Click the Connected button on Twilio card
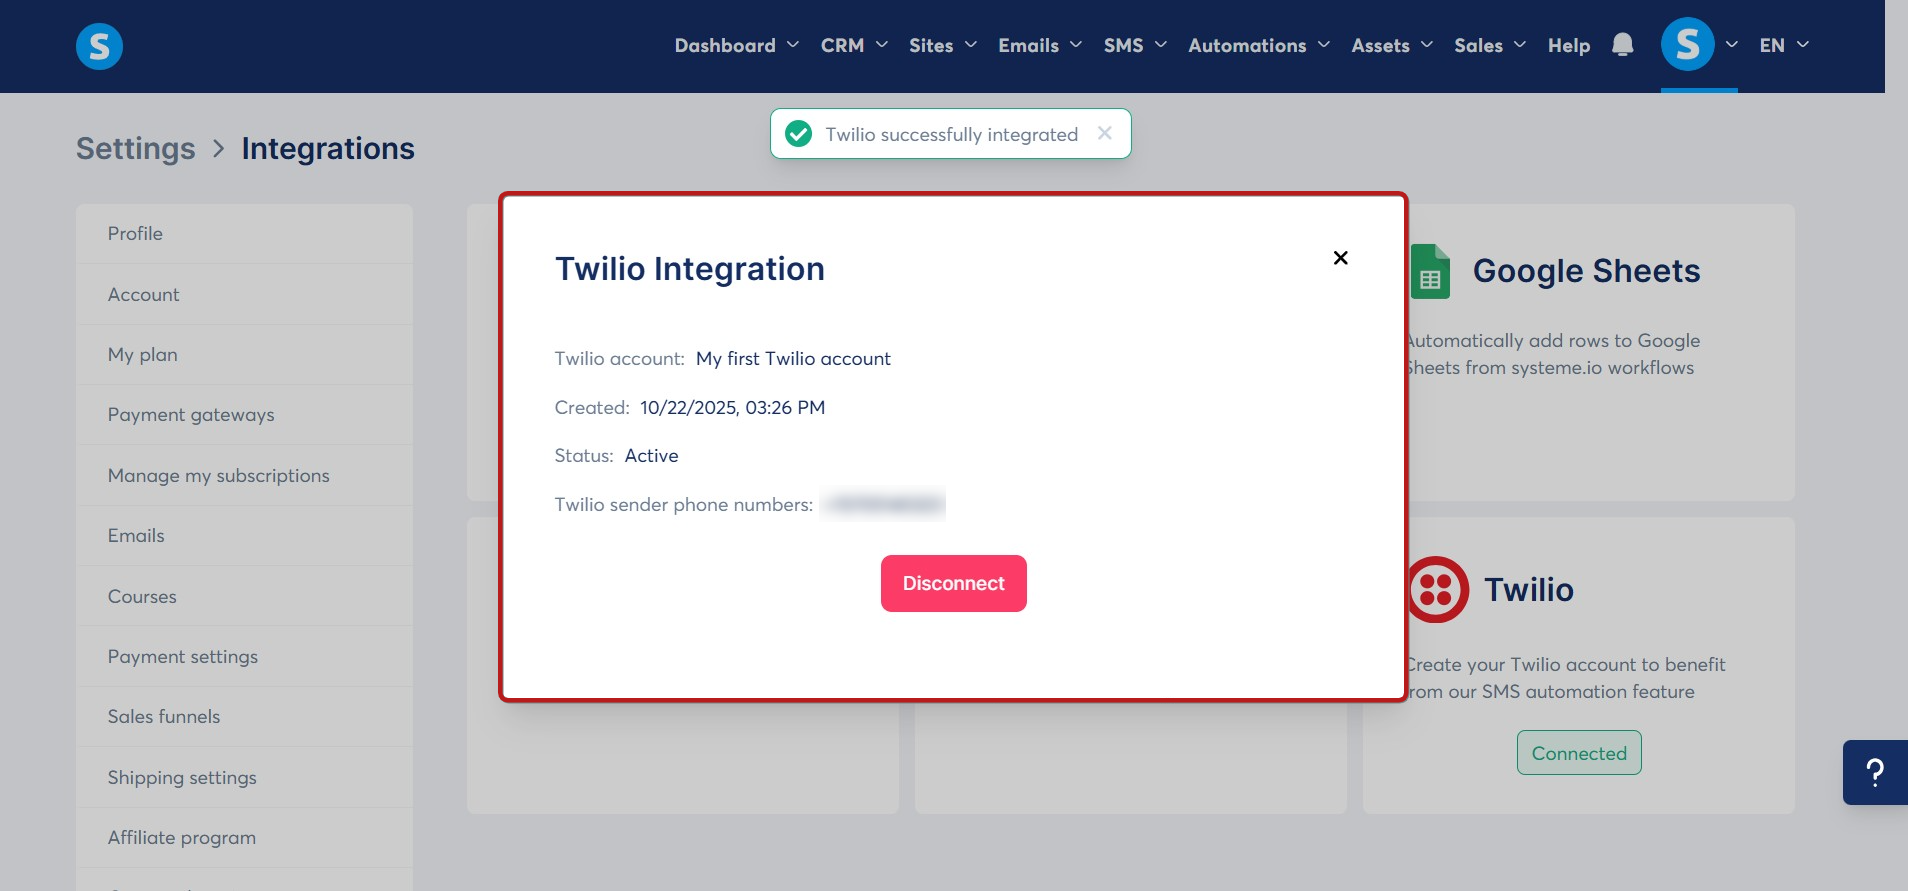This screenshot has width=1908, height=891. tap(1579, 753)
